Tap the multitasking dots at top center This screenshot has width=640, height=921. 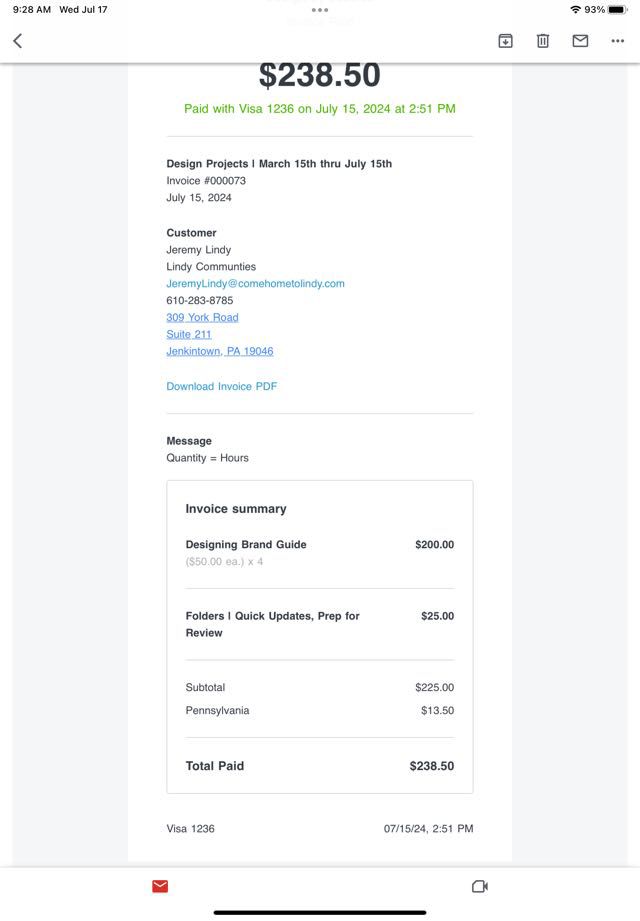tap(320, 10)
